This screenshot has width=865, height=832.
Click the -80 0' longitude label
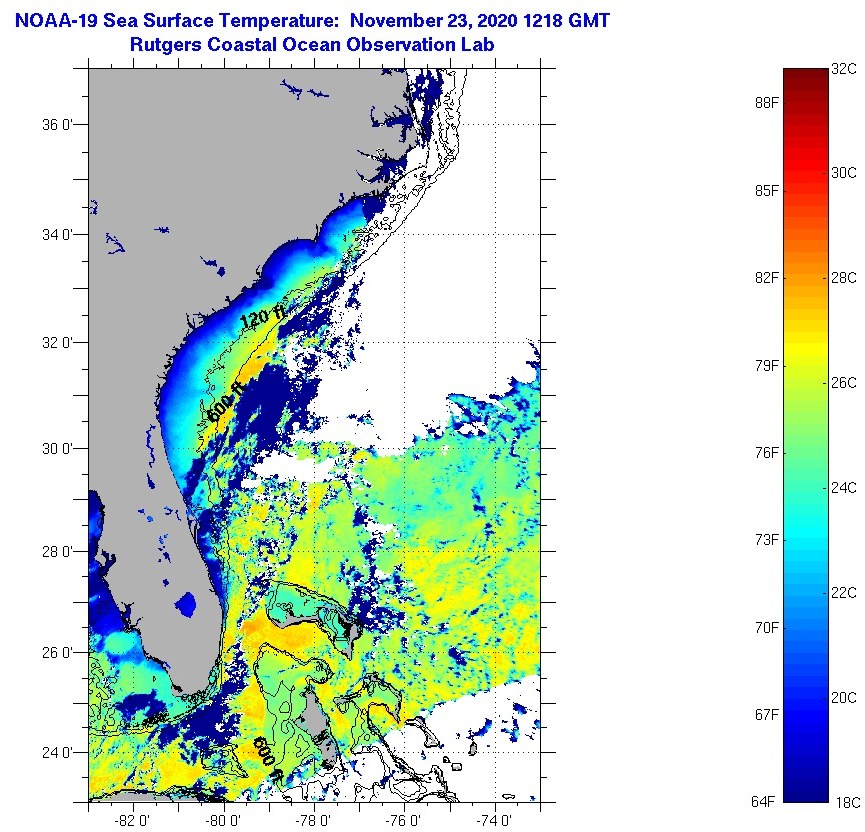coord(223,821)
